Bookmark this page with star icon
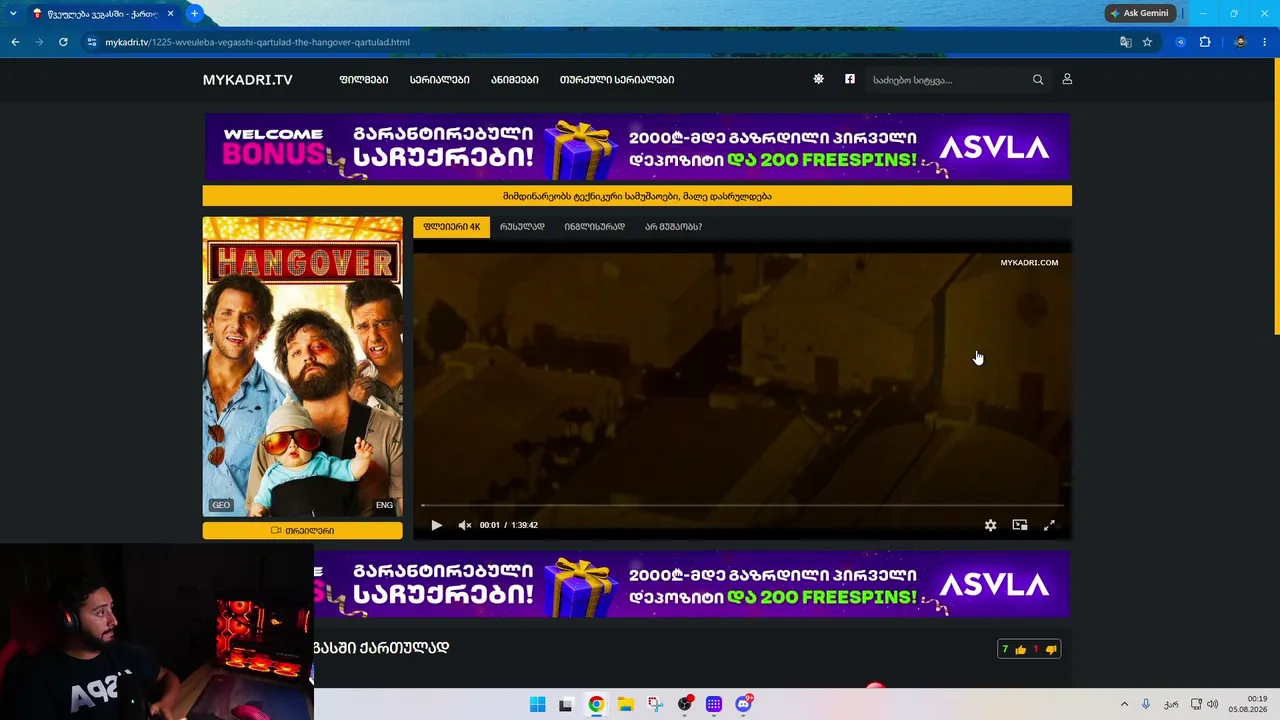Viewport: 1280px width, 720px height. tap(1147, 42)
